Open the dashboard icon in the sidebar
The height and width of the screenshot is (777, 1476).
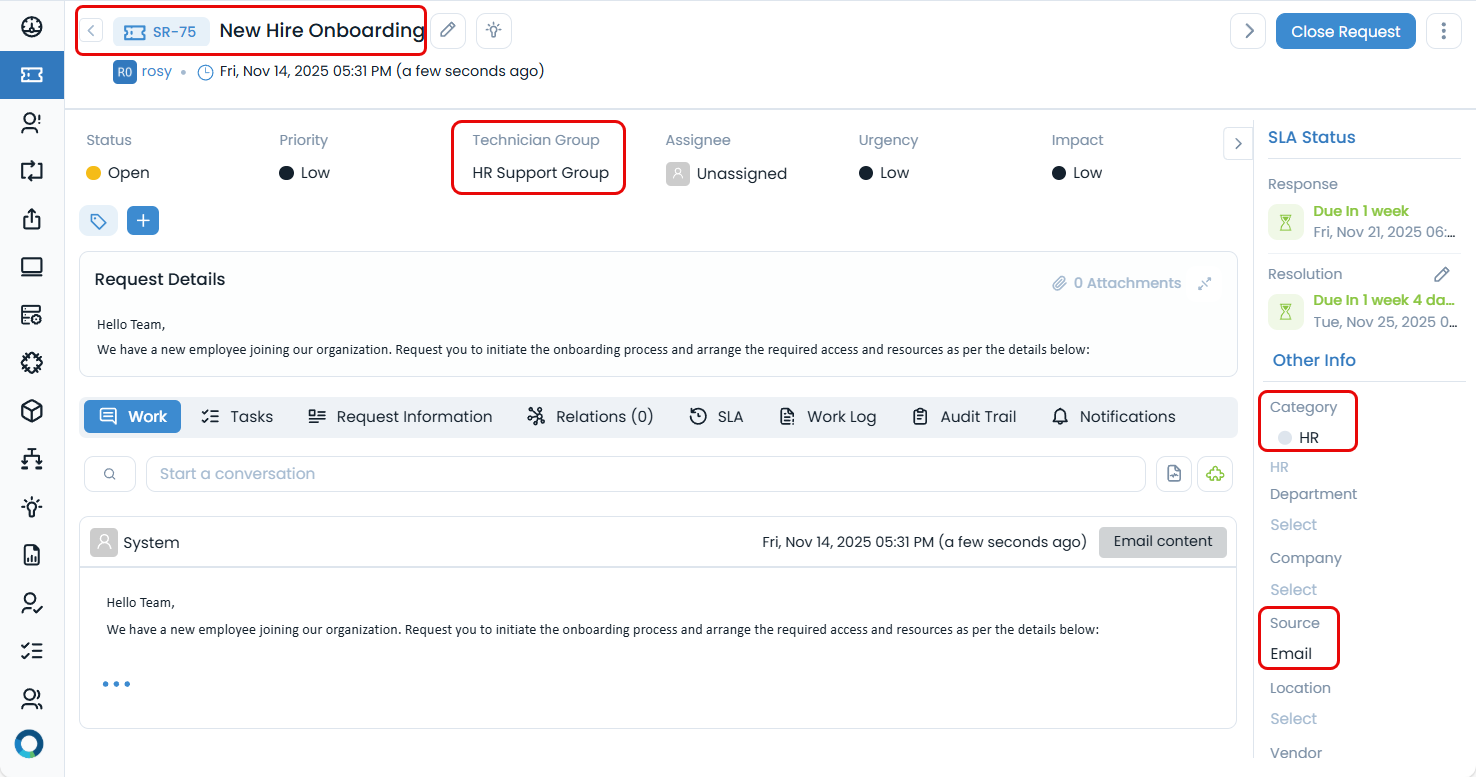pos(32,27)
